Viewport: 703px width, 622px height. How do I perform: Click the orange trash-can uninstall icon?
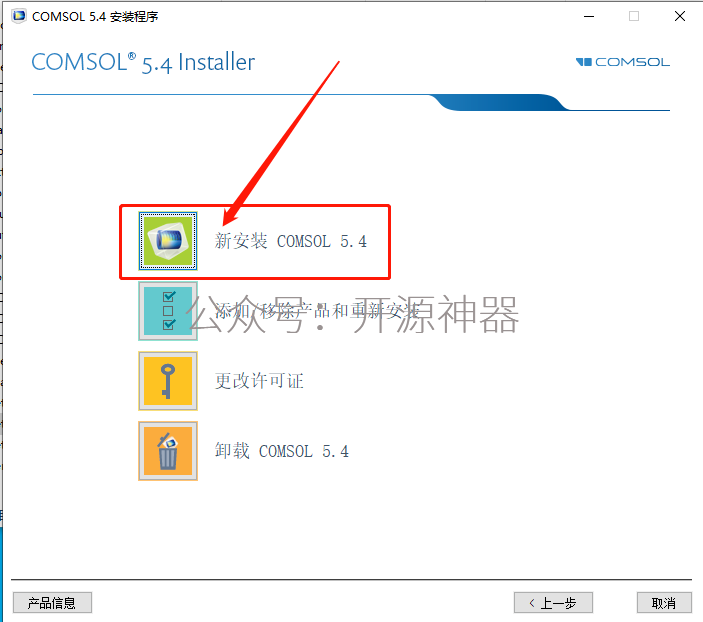(x=168, y=451)
